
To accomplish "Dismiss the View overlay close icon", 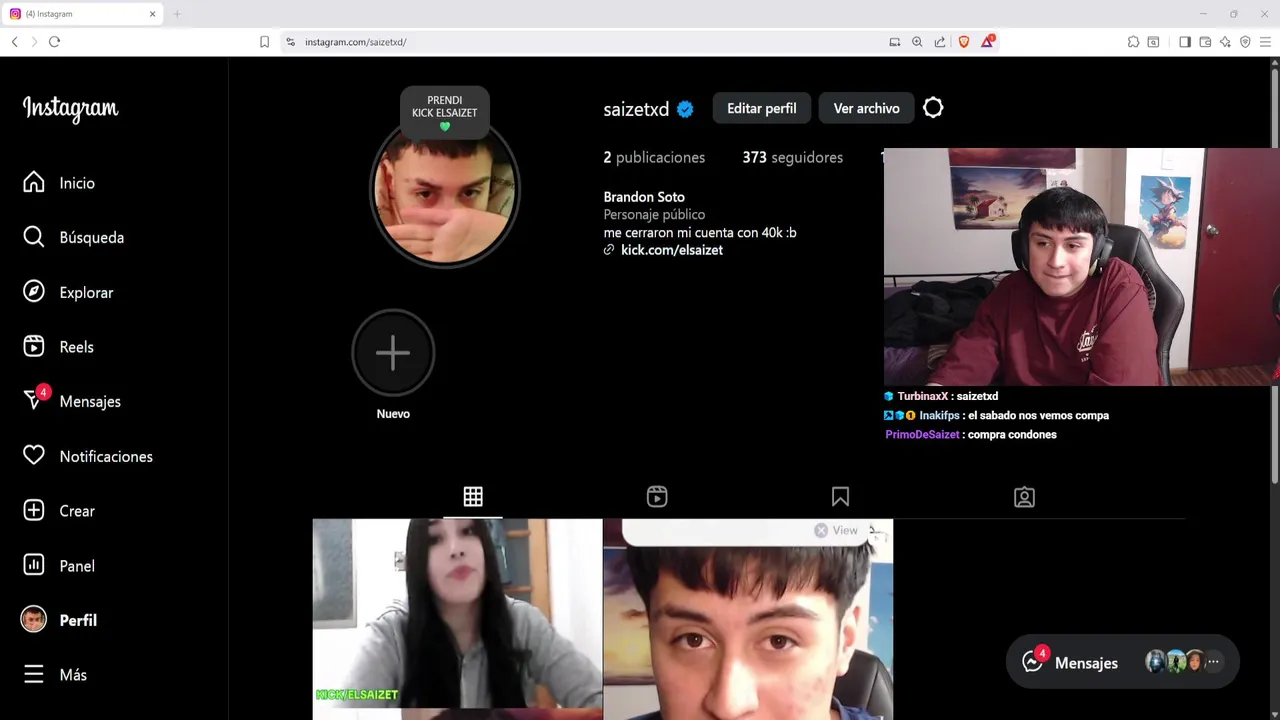I will pyautogui.click(x=821, y=531).
